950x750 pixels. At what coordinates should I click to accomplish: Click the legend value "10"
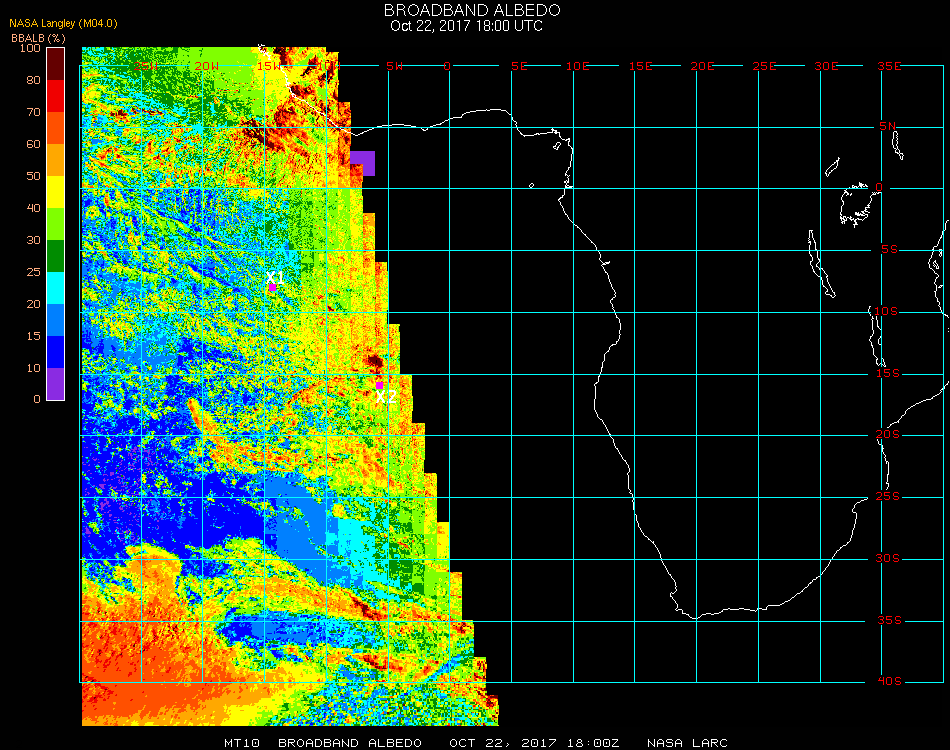[33, 368]
